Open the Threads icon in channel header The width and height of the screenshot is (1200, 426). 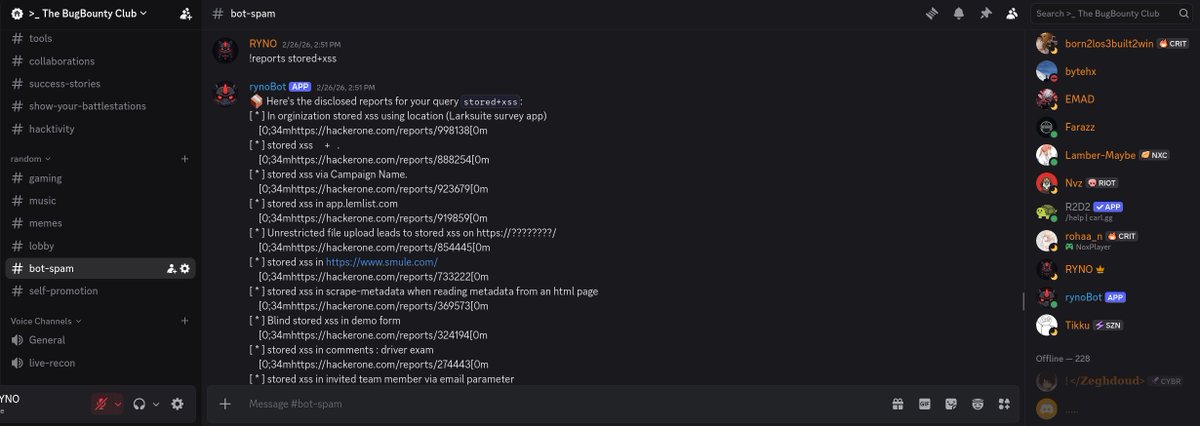tap(933, 14)
